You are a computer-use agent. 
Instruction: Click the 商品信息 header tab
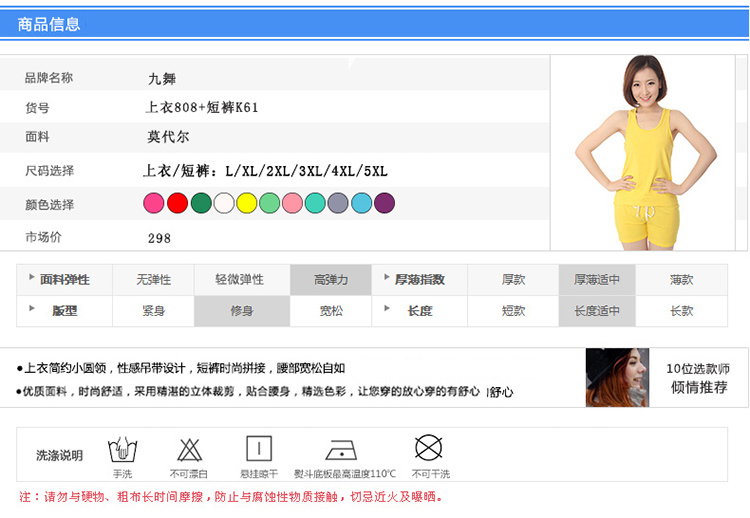[x=49, y=24]
